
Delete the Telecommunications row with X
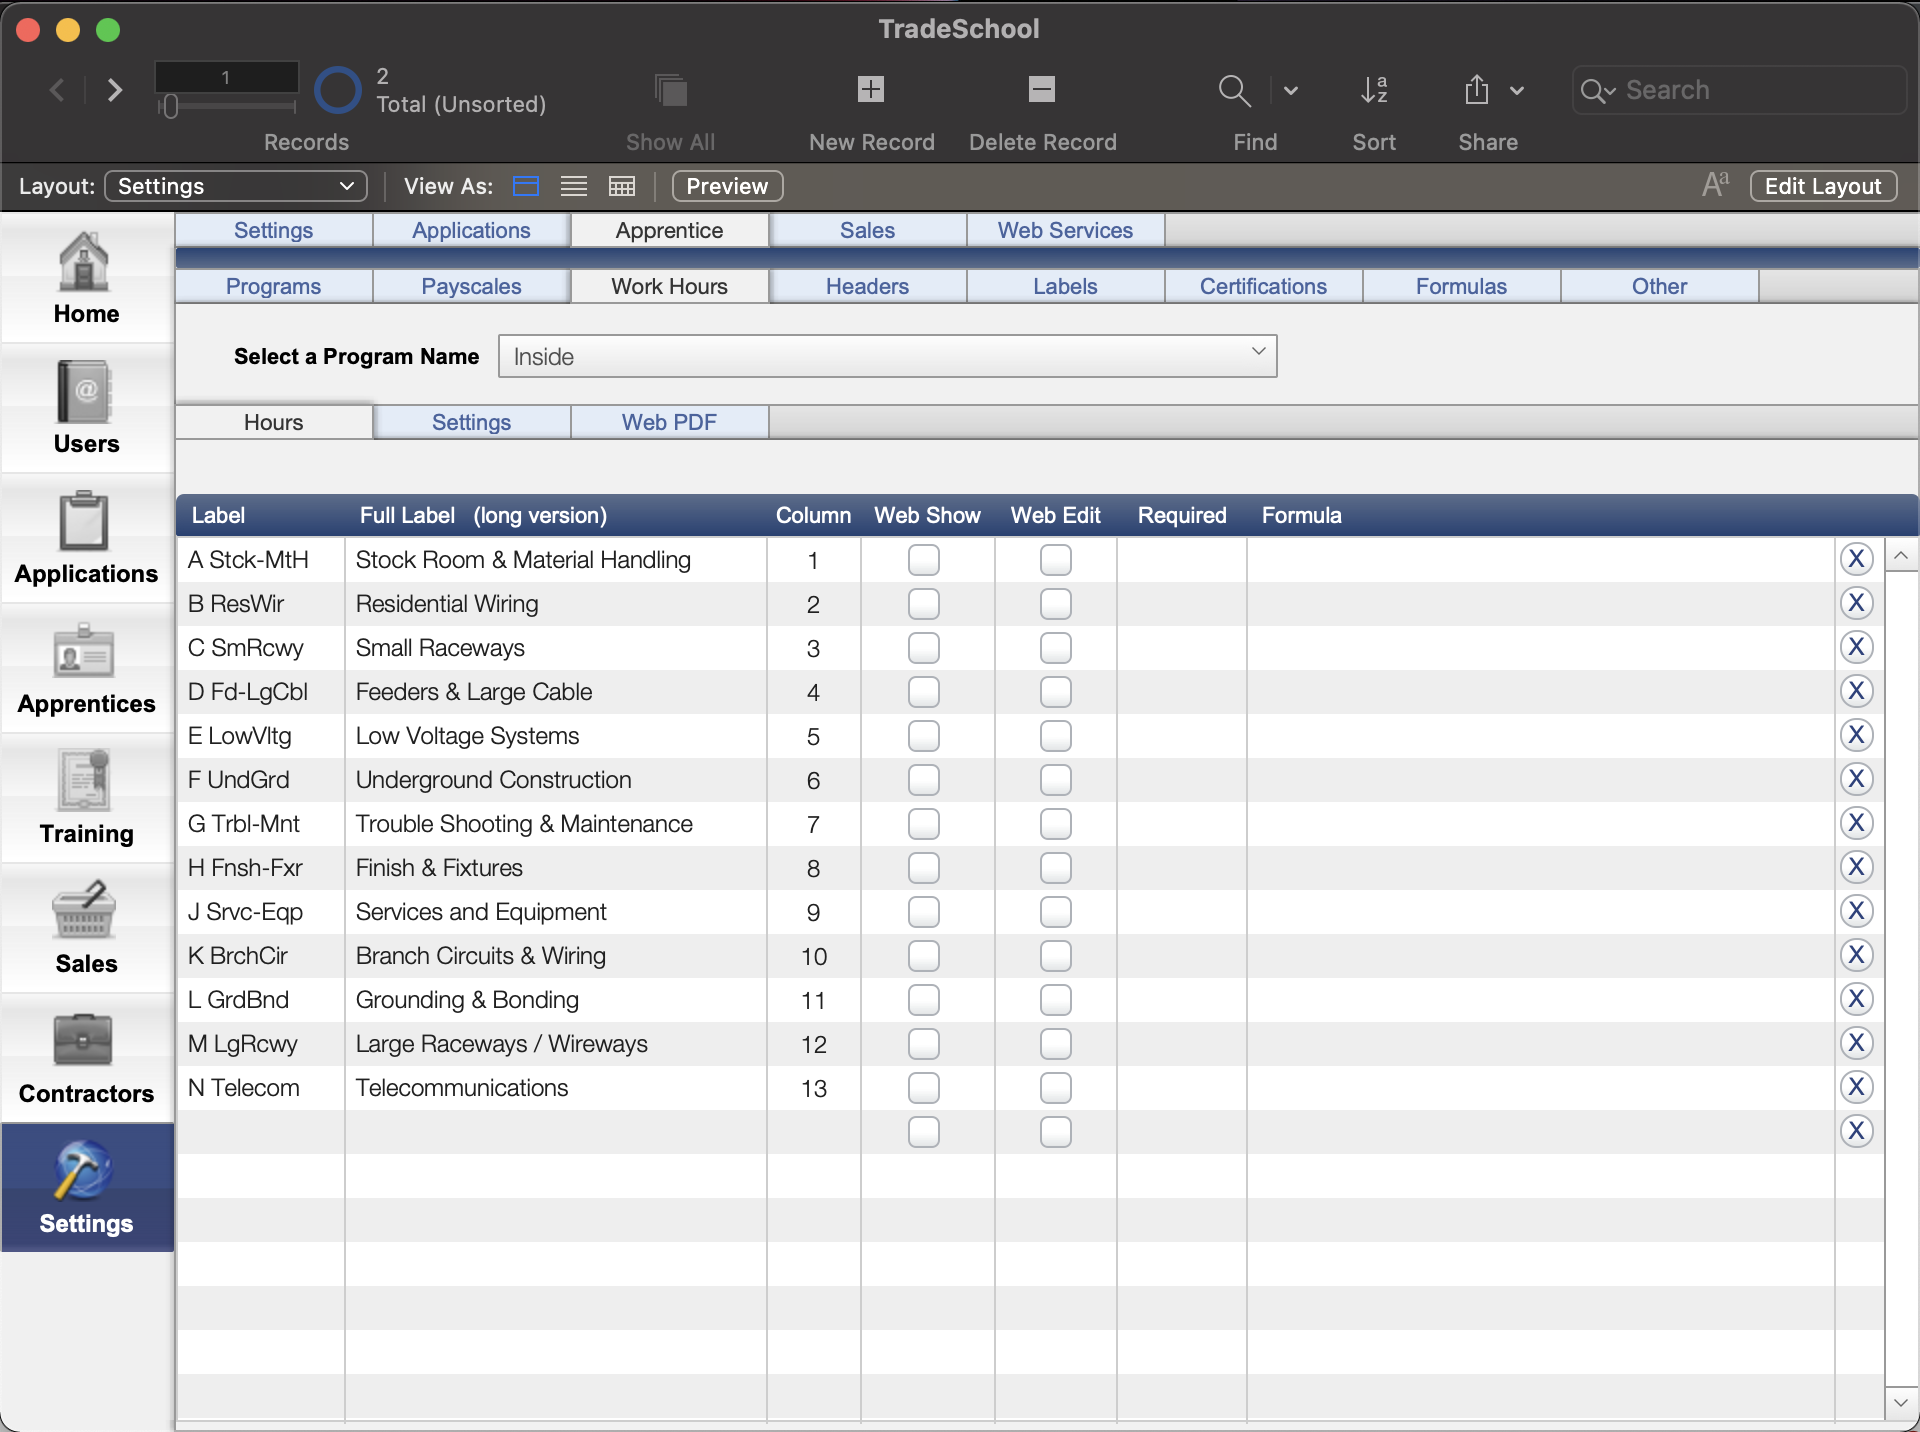[1857, 1087]
